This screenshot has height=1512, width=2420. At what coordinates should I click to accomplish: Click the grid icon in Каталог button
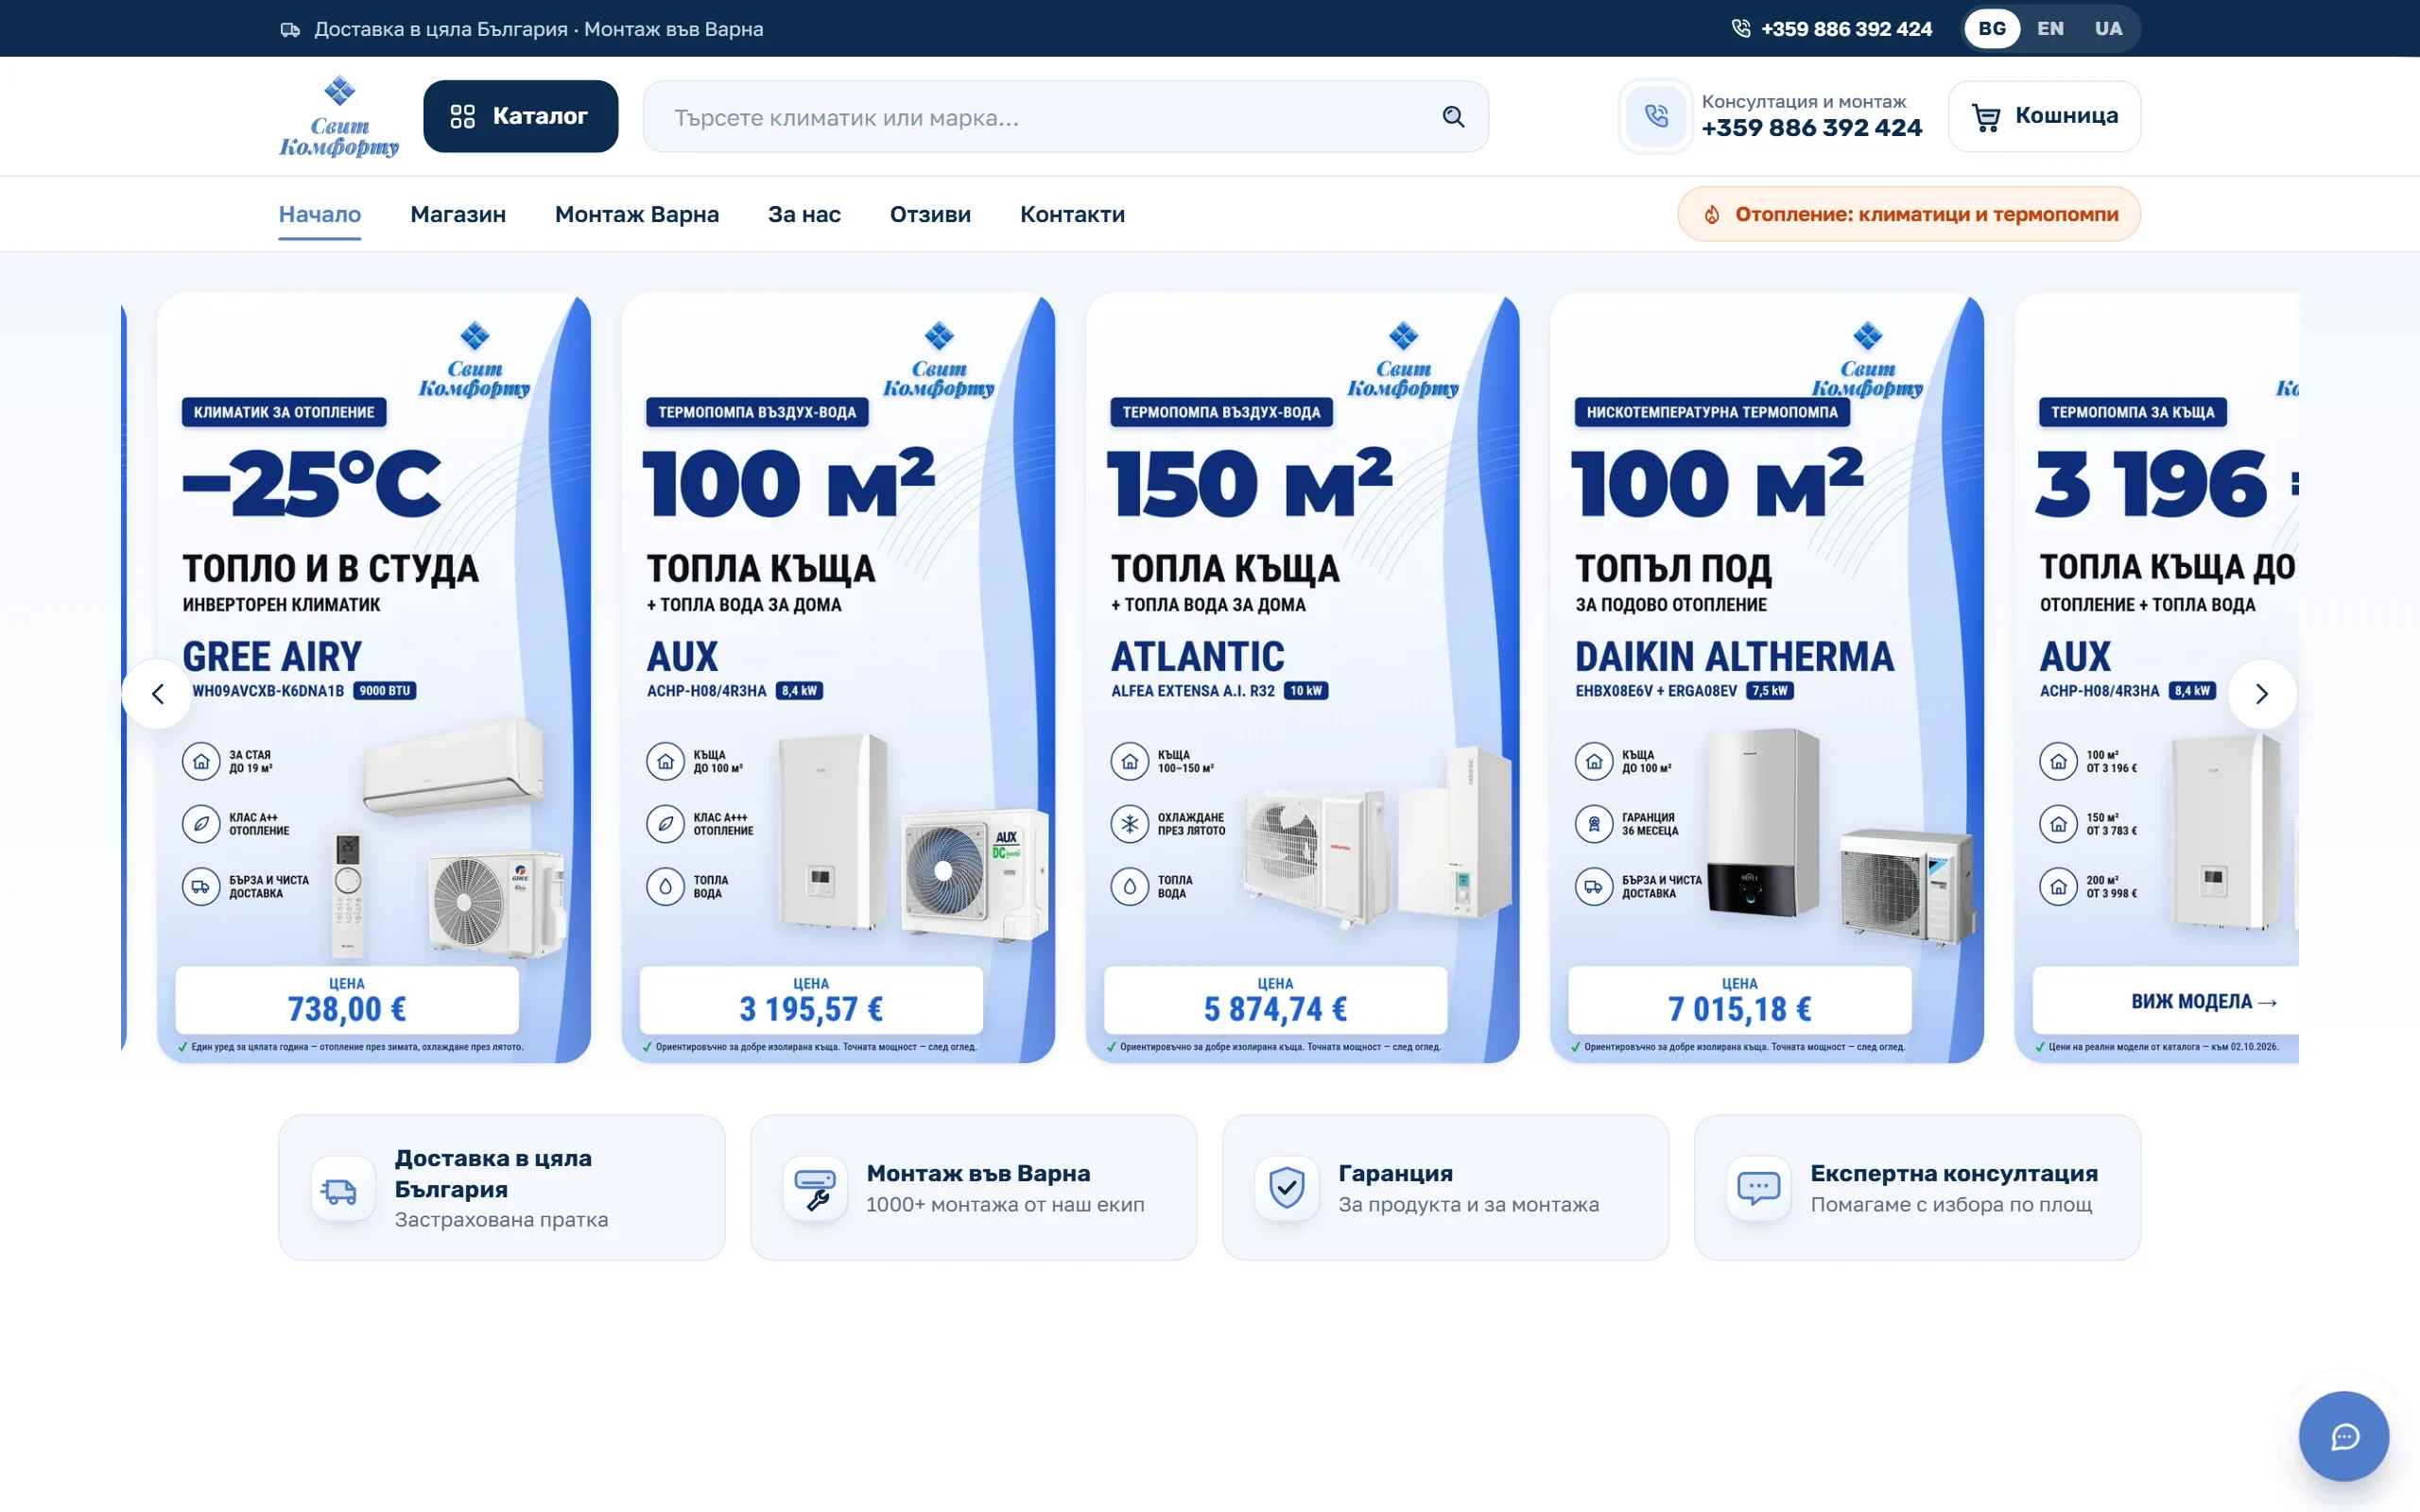pos(462,117)
